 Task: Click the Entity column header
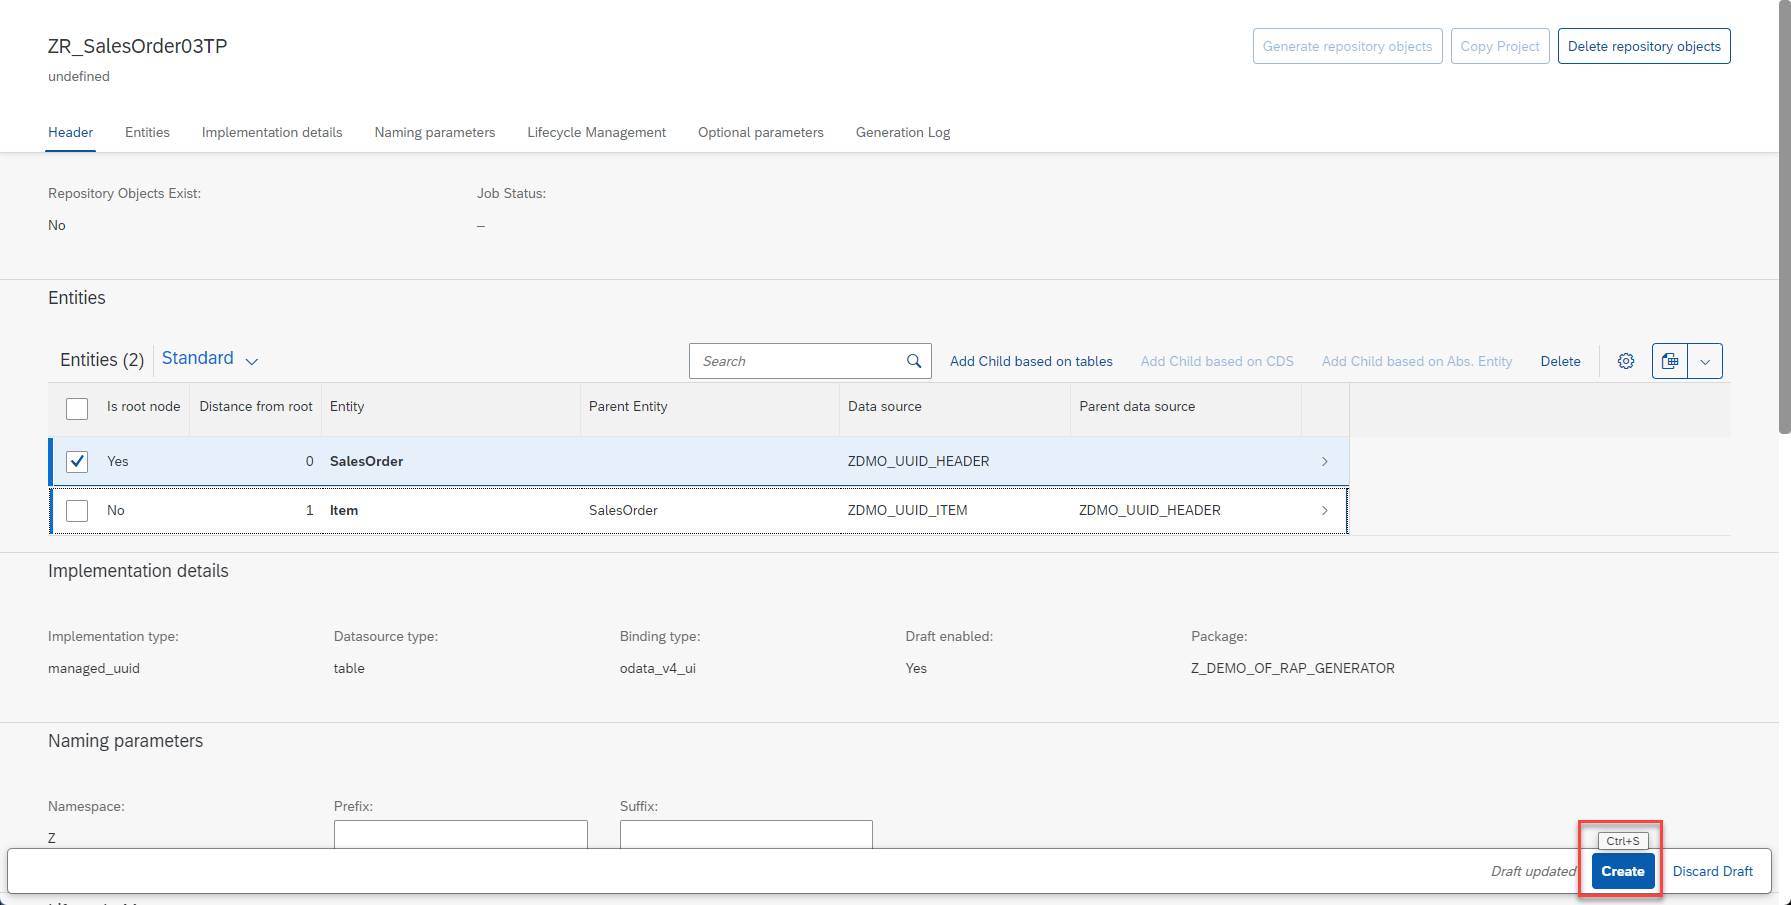coord(450,406)
